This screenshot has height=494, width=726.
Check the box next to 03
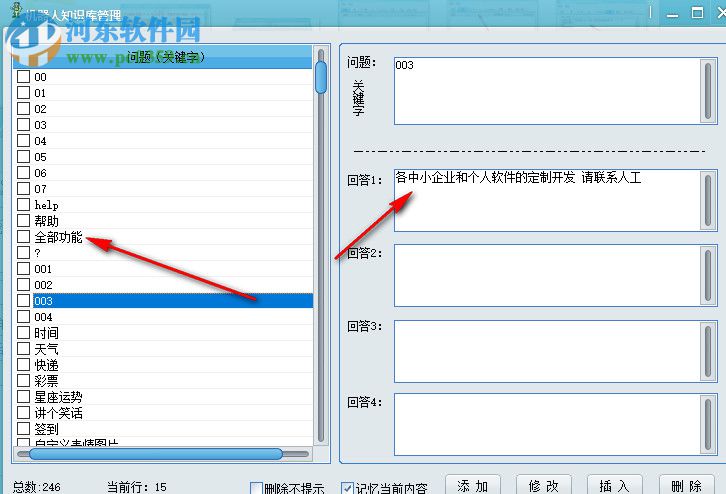coord(23,125)
